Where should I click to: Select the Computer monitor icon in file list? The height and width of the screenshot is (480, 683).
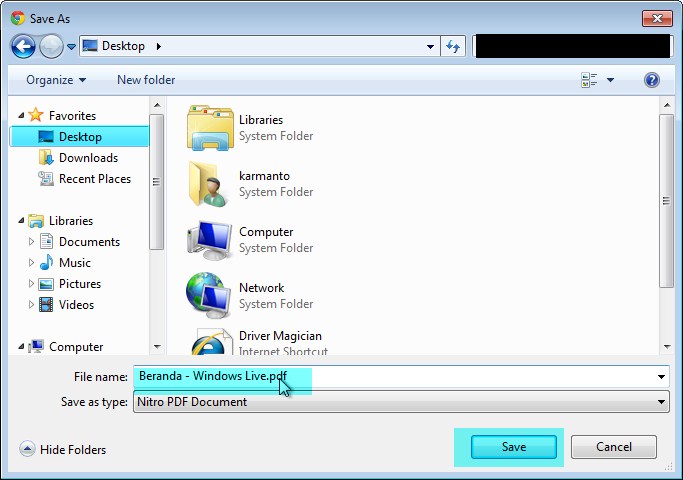tap(209, 240)
